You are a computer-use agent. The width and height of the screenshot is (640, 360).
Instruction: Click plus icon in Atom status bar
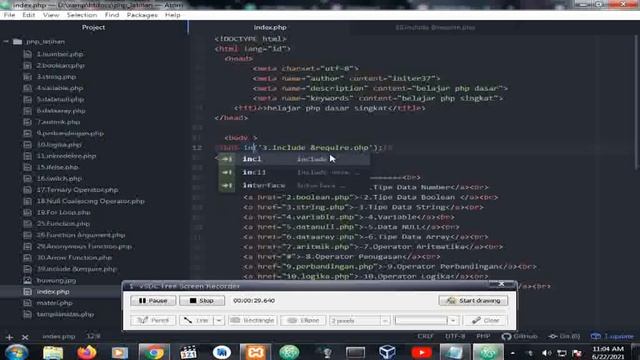tap(9, 337)
